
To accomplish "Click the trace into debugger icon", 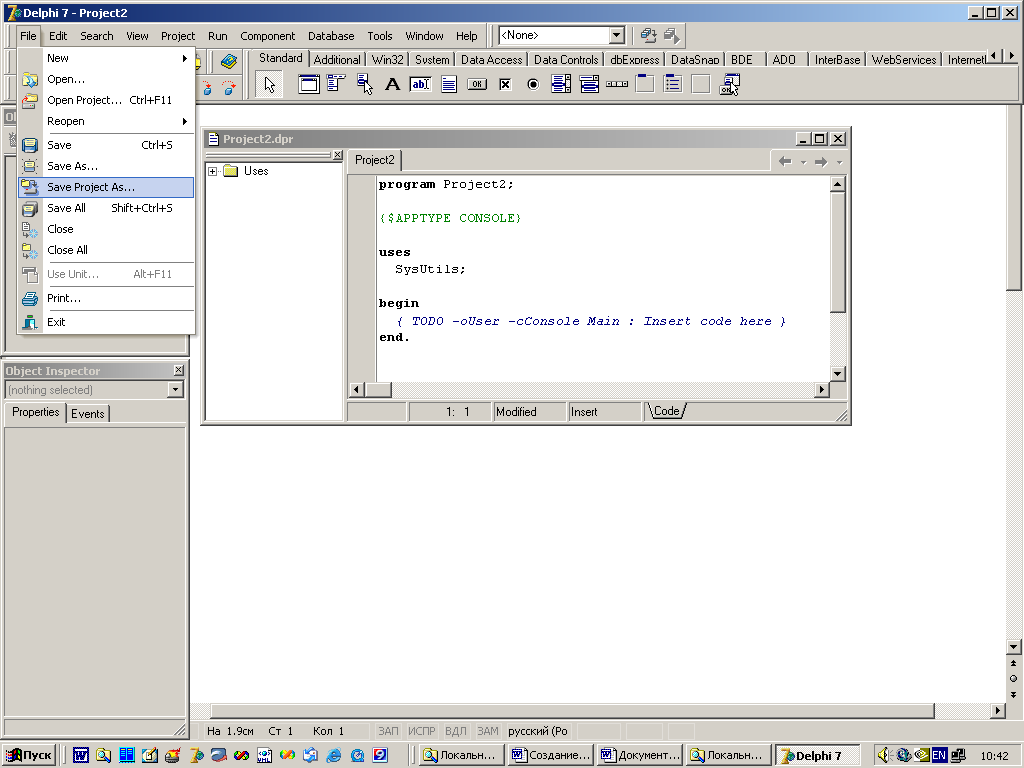I will click(207, 88).
